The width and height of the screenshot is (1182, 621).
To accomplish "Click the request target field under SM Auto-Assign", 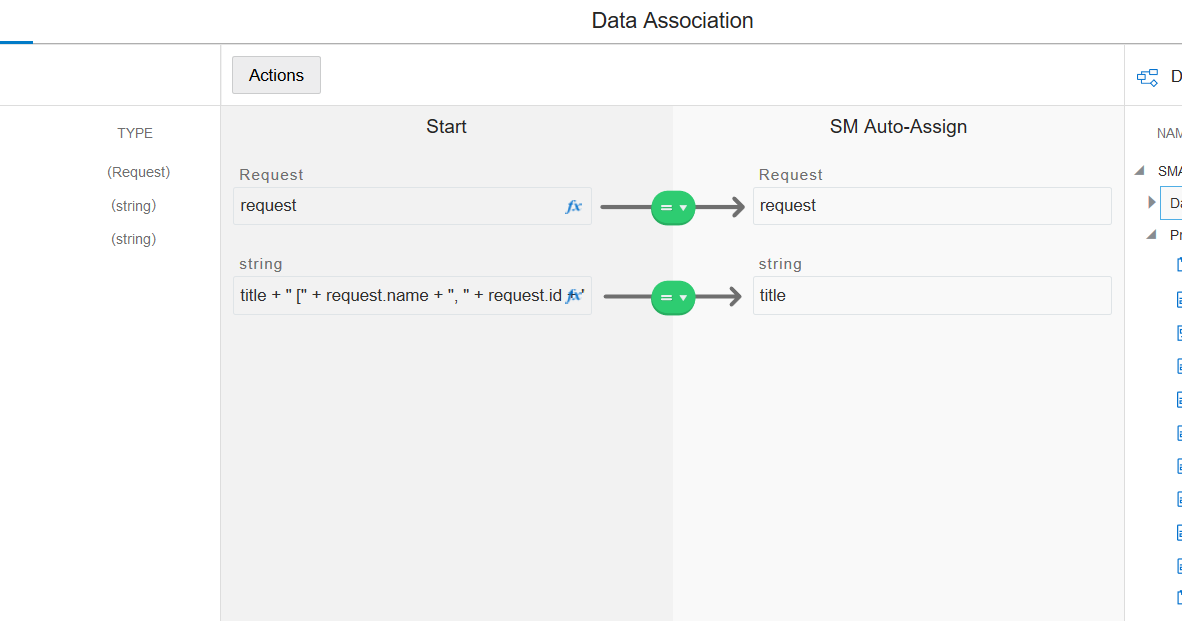I will (x=930, y=206).
